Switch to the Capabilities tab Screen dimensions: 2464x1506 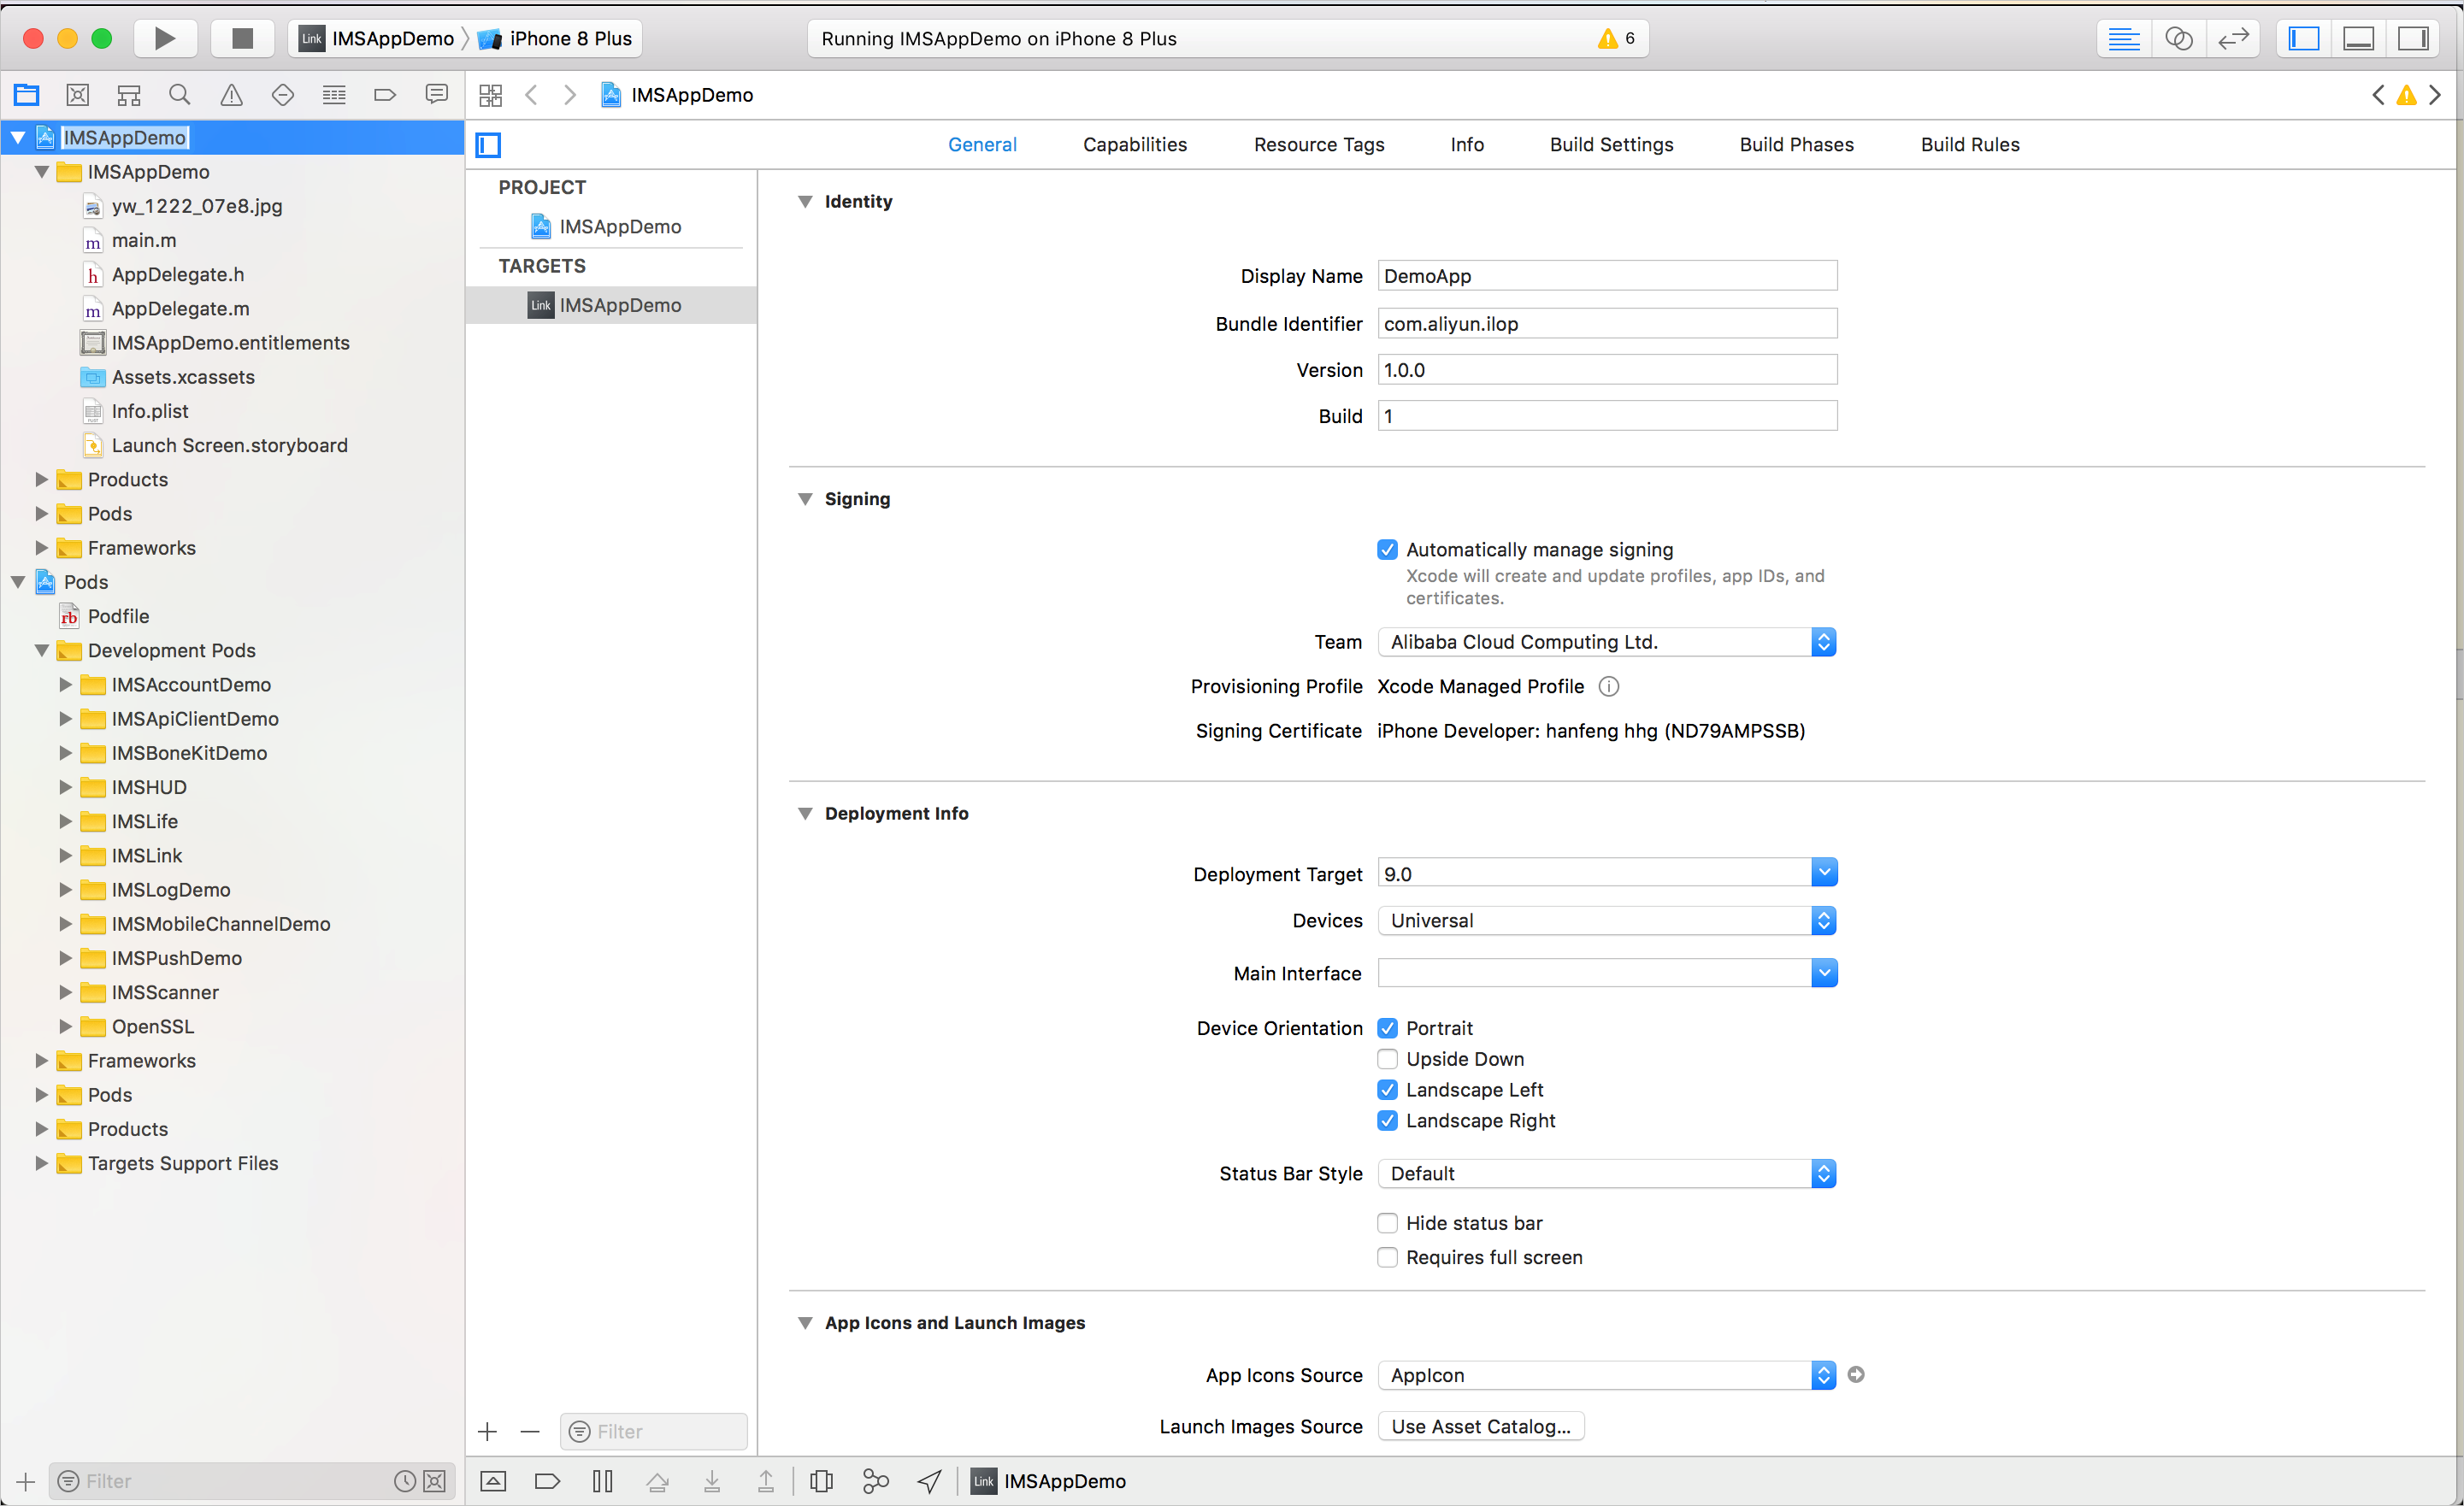click(x=1135, y=144)
